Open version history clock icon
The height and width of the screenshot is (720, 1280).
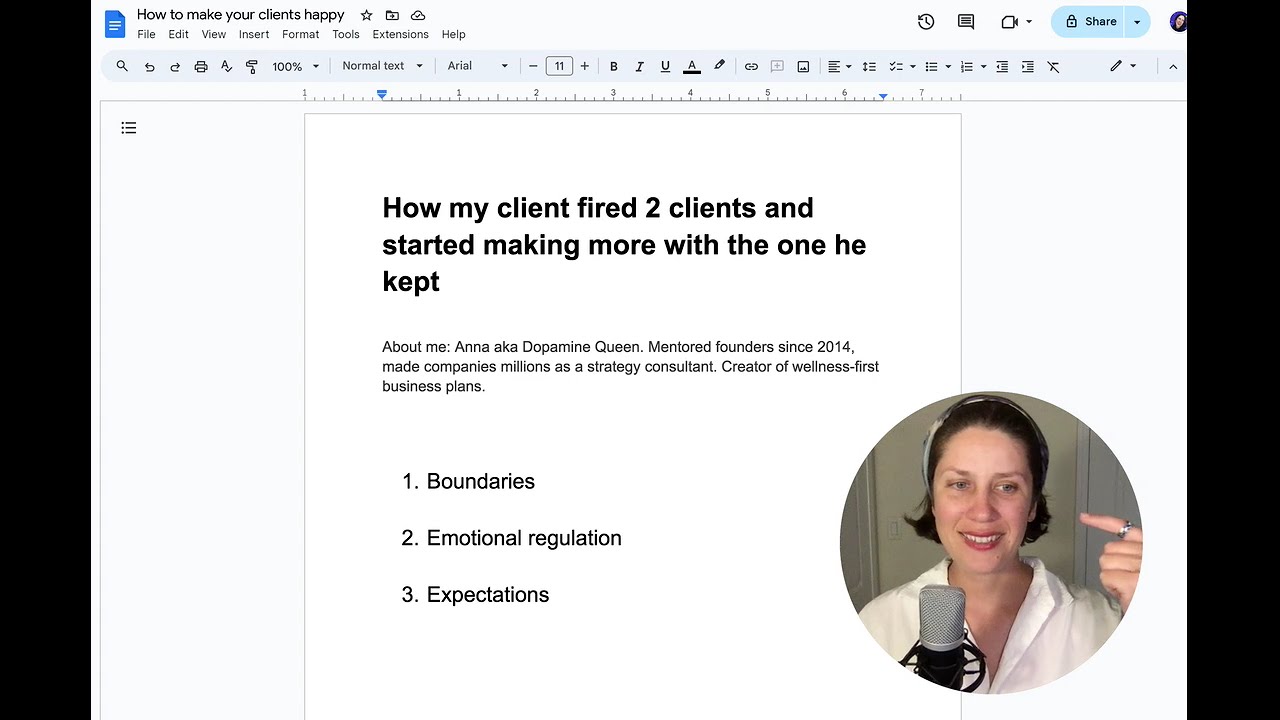coord(926,22)
